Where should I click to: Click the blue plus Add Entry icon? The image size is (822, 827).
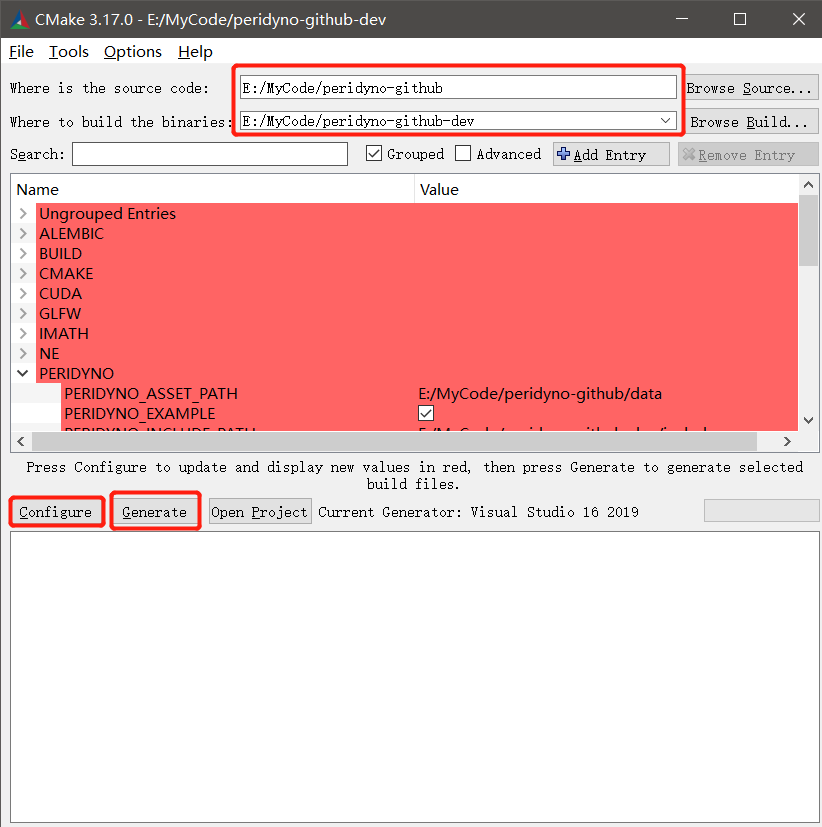click(x=564, y=155)
